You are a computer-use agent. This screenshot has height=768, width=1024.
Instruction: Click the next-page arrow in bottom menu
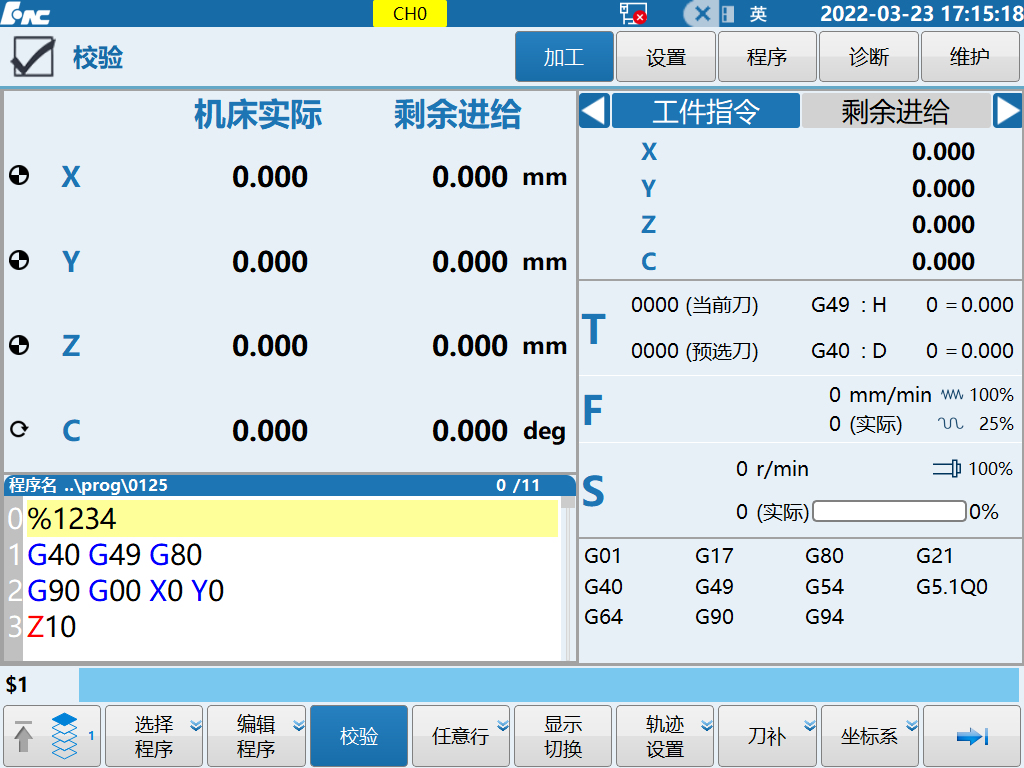pos(971,736)
